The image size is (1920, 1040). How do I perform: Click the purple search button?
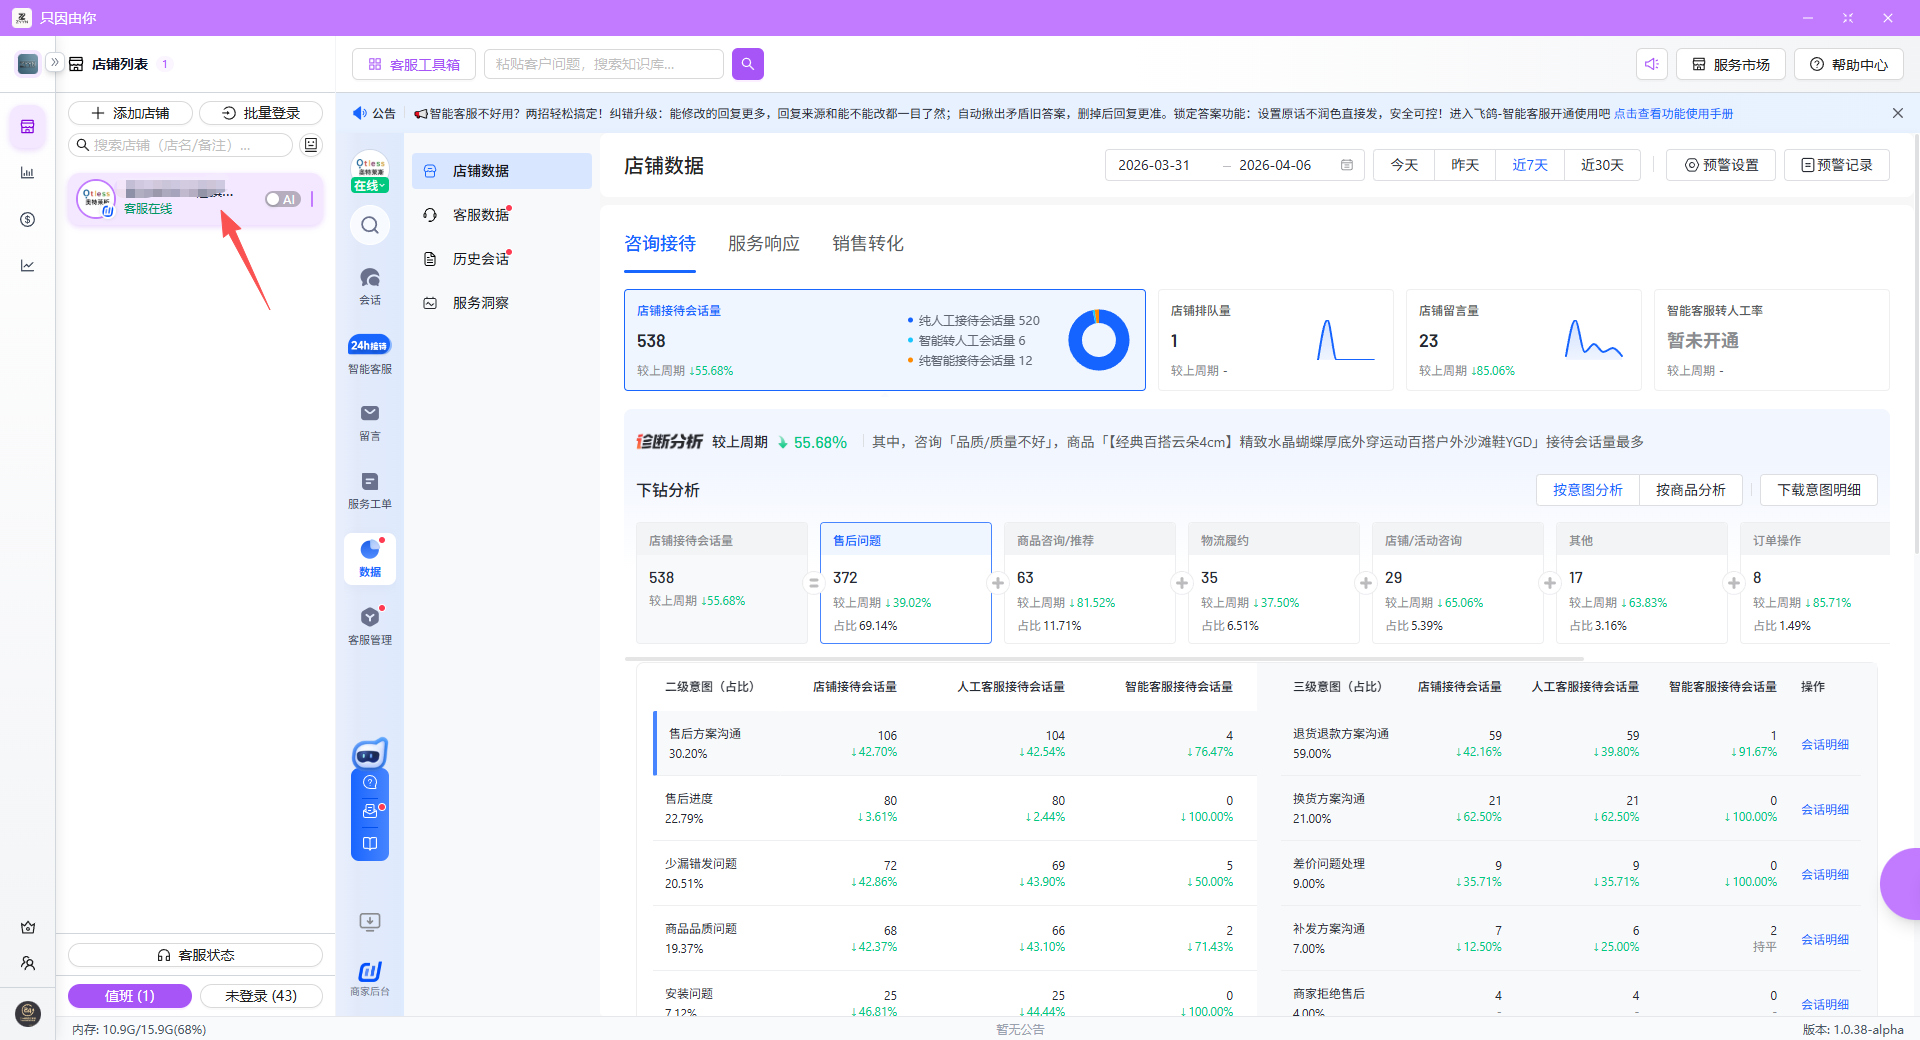click(747, 64)
